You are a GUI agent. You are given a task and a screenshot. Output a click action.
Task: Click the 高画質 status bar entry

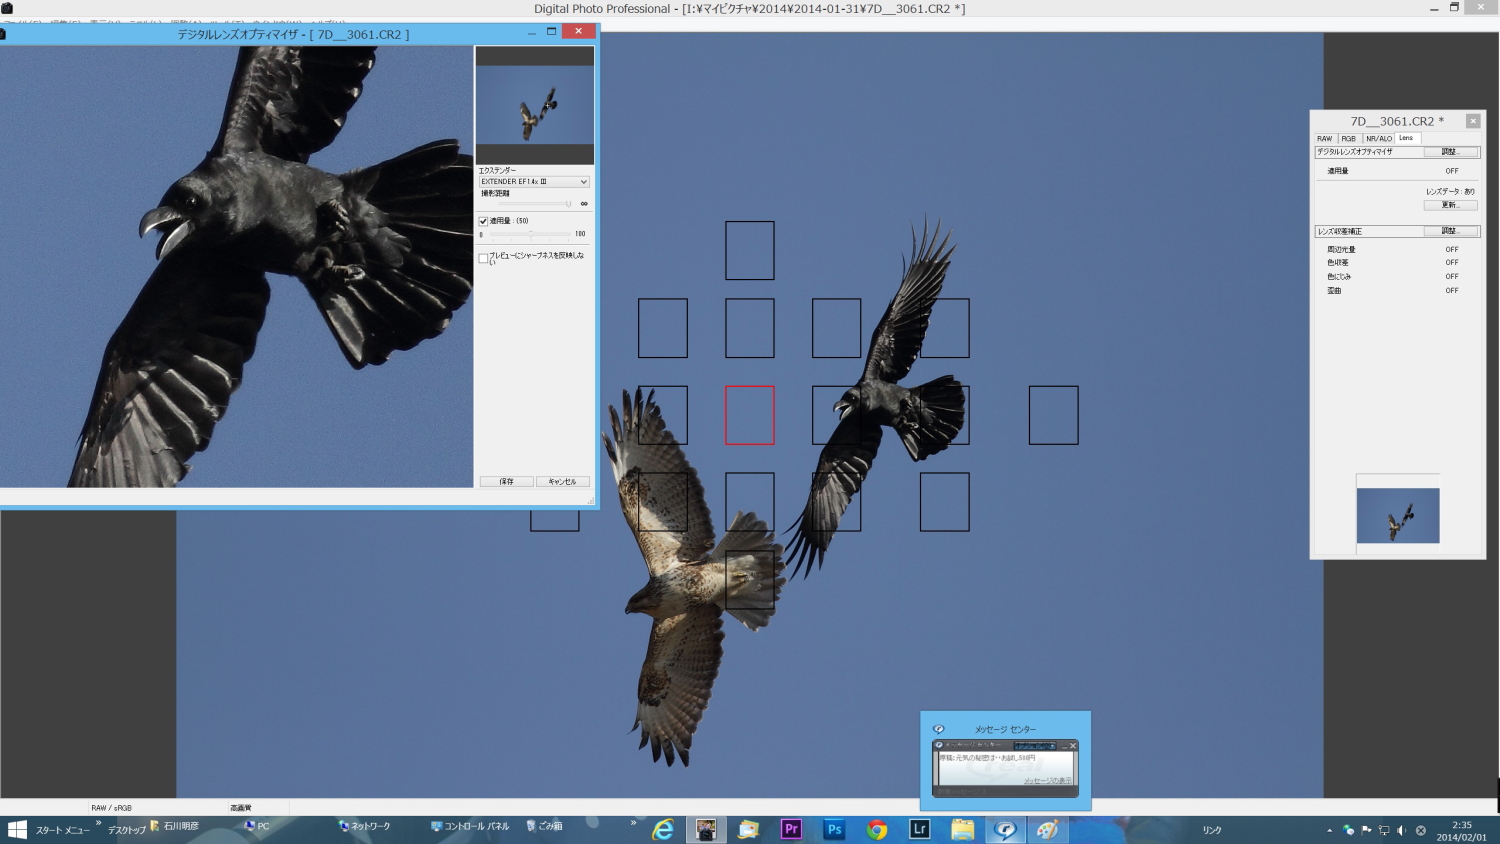[241, 808]
